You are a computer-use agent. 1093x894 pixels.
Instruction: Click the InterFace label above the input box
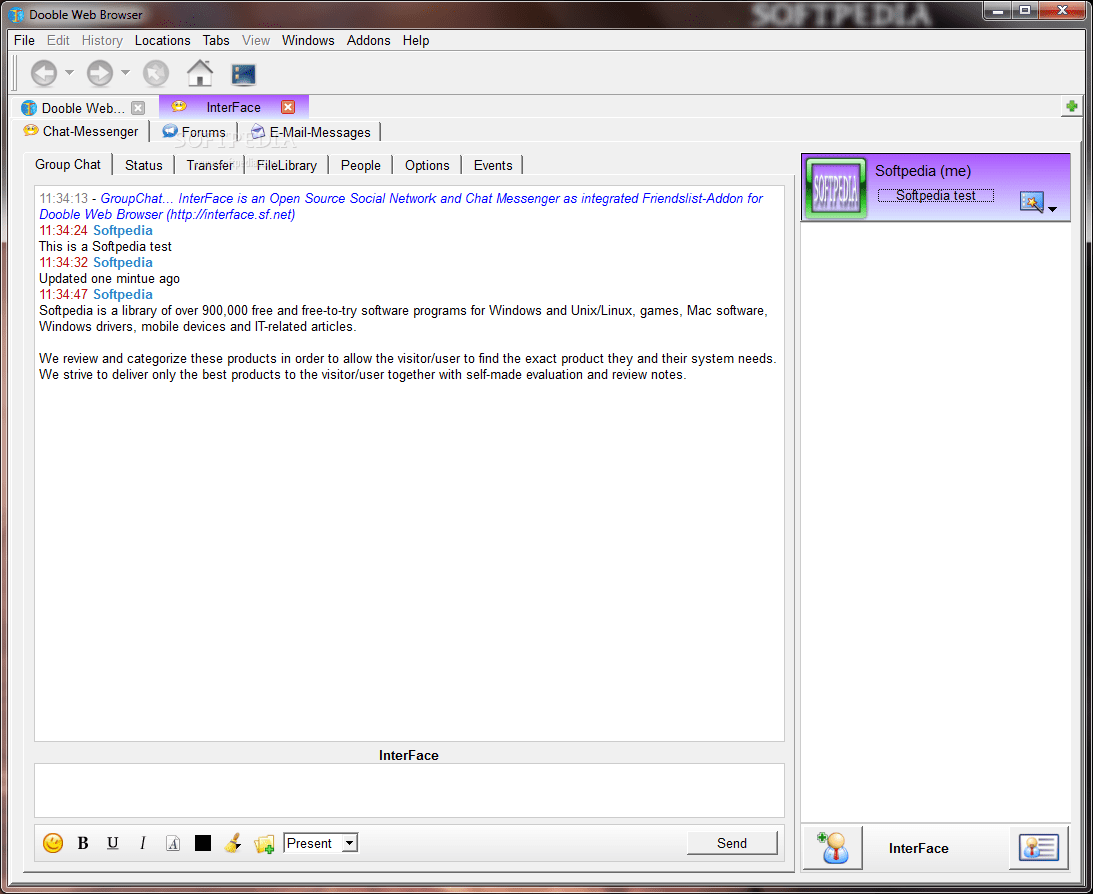[408, 755]
